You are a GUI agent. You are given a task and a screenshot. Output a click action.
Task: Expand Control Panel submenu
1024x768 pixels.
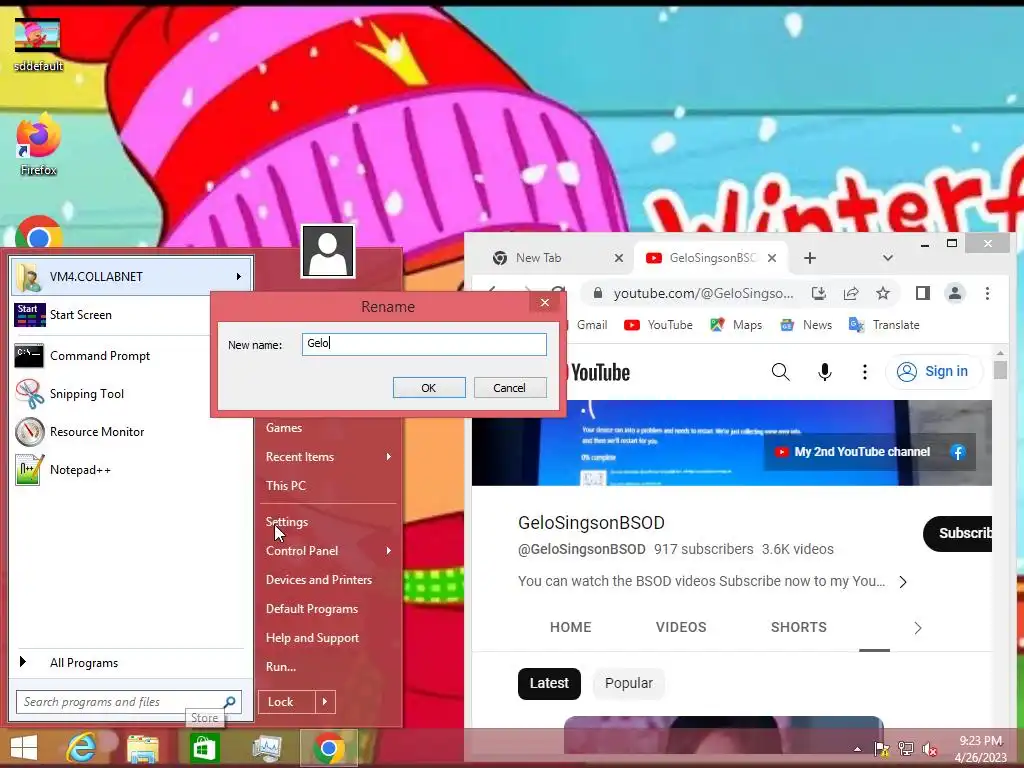328,551
